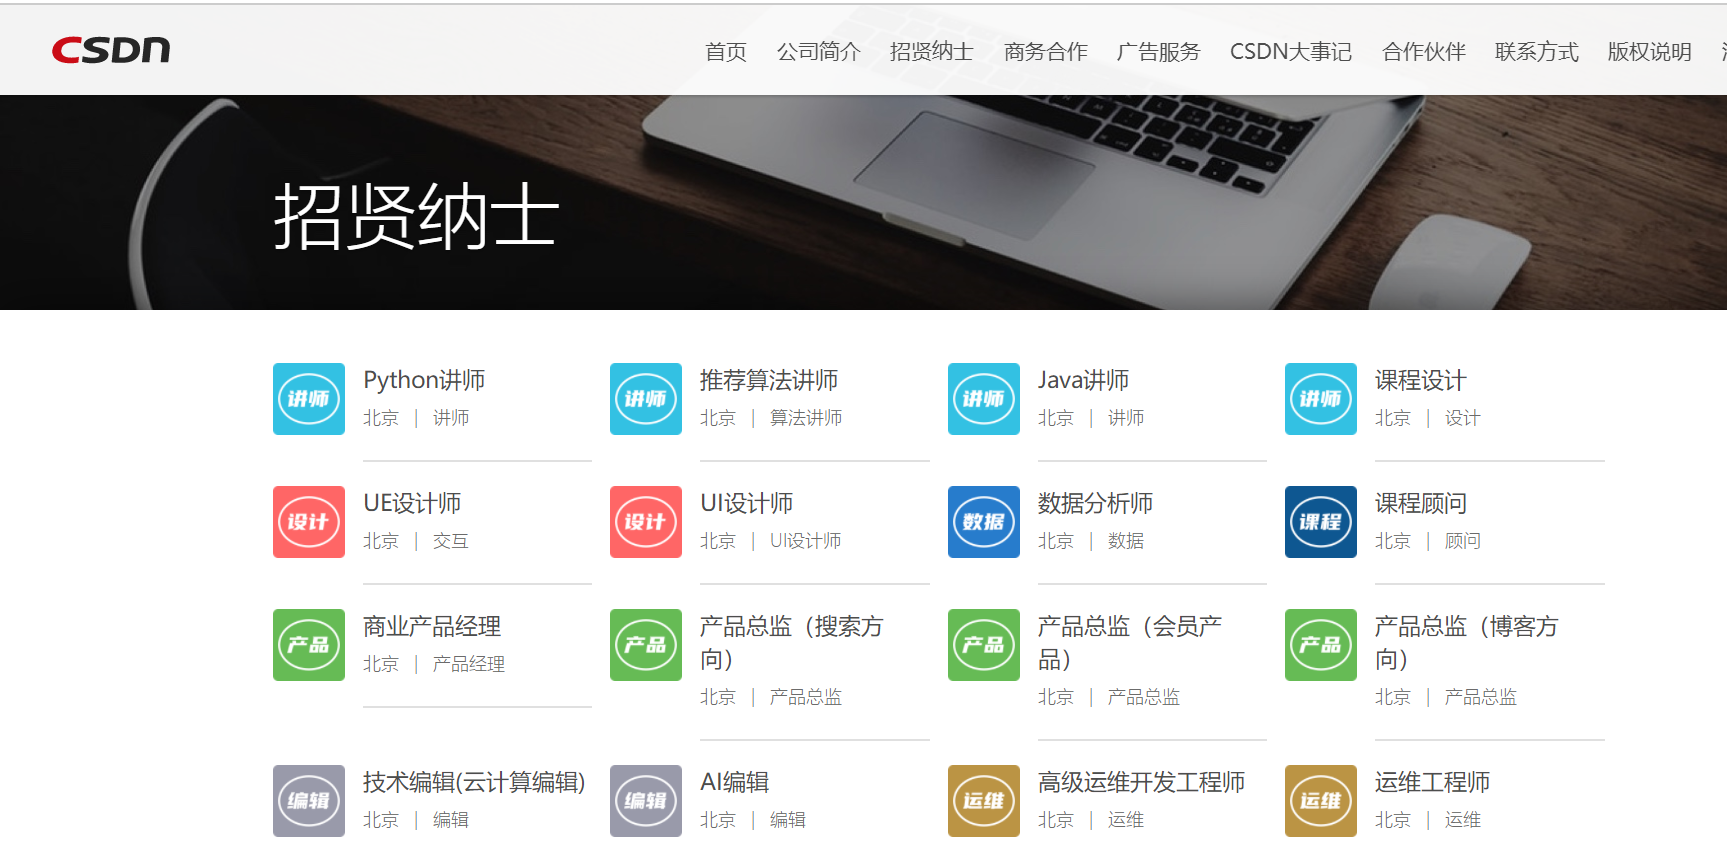Click 设计 tag under 课程设计
Viewport: 1727px width, 842px height.
[1462, 418]
